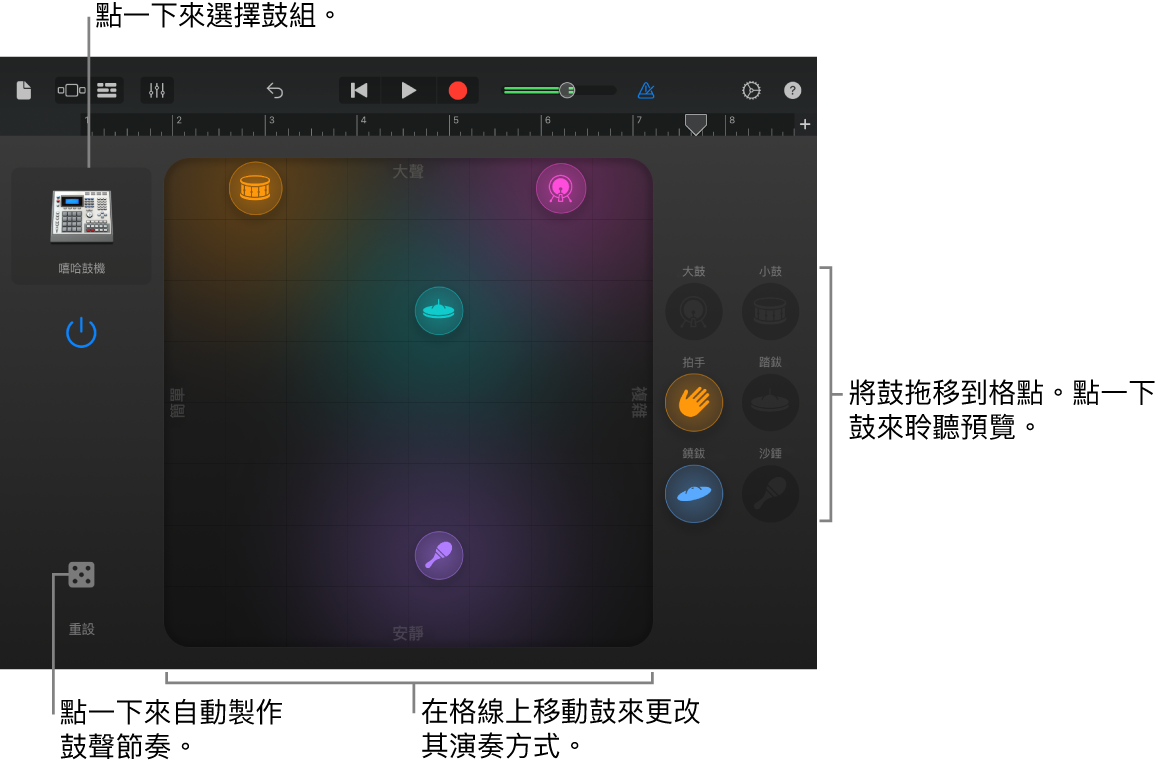Select teal hi-hat cymbal on grid
1170x763 pixels.
[439, 310]
